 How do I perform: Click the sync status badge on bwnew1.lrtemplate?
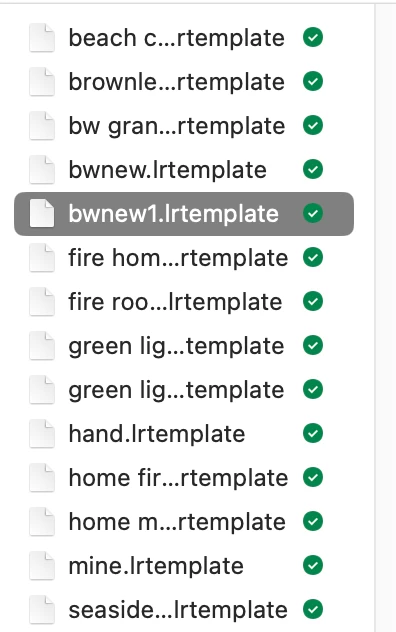coord(313,213)
